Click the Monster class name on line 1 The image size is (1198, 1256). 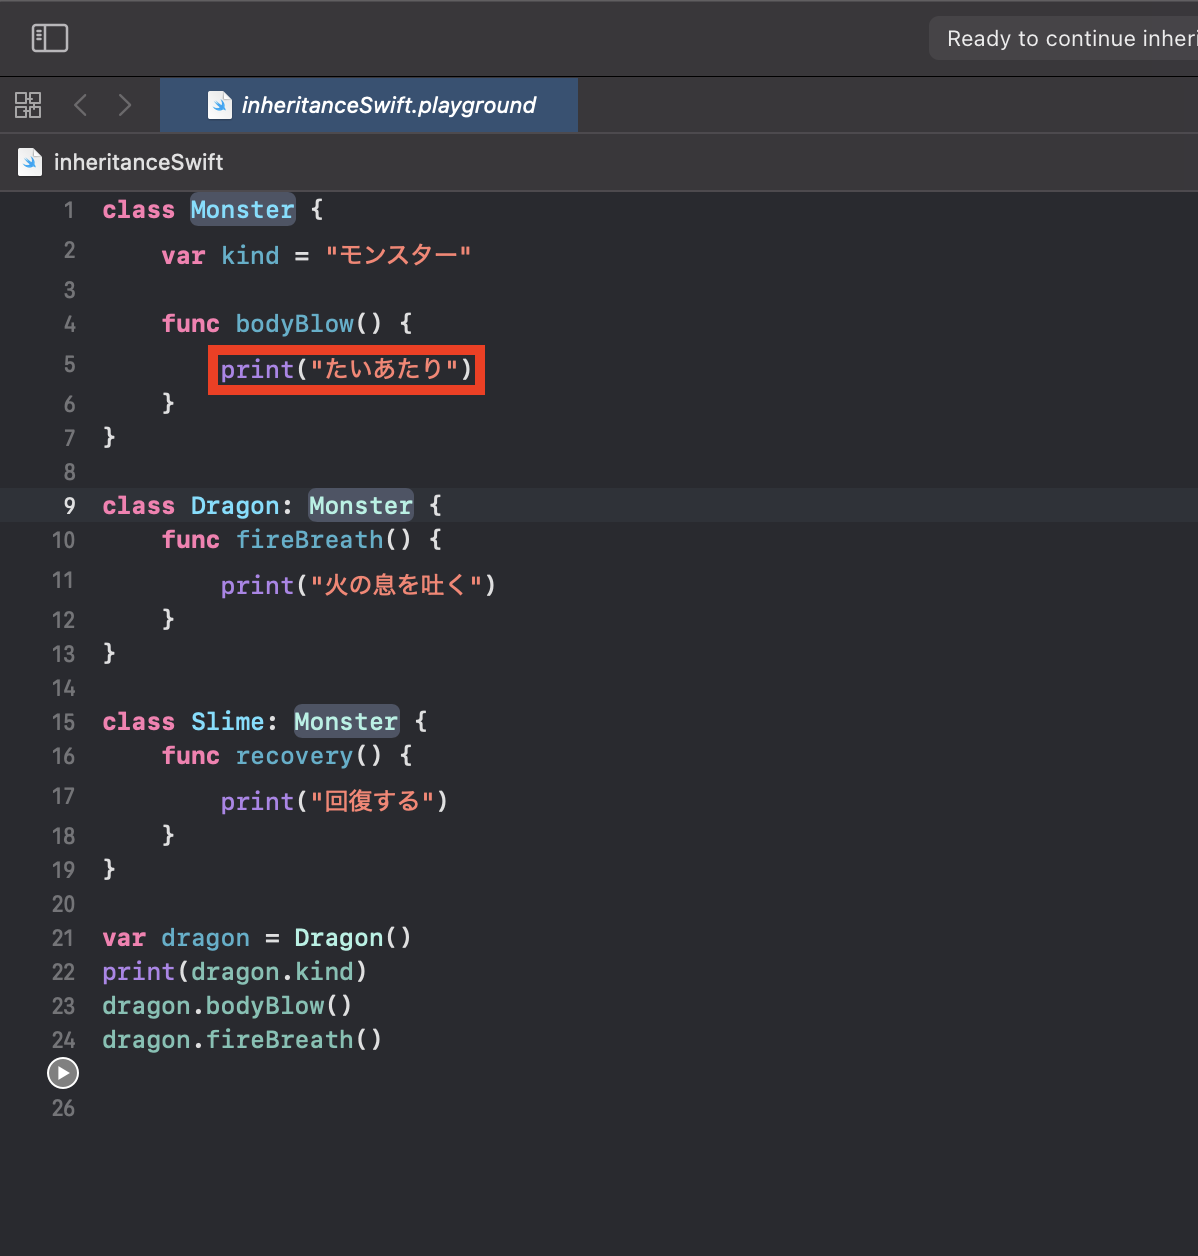coord(243,210)
